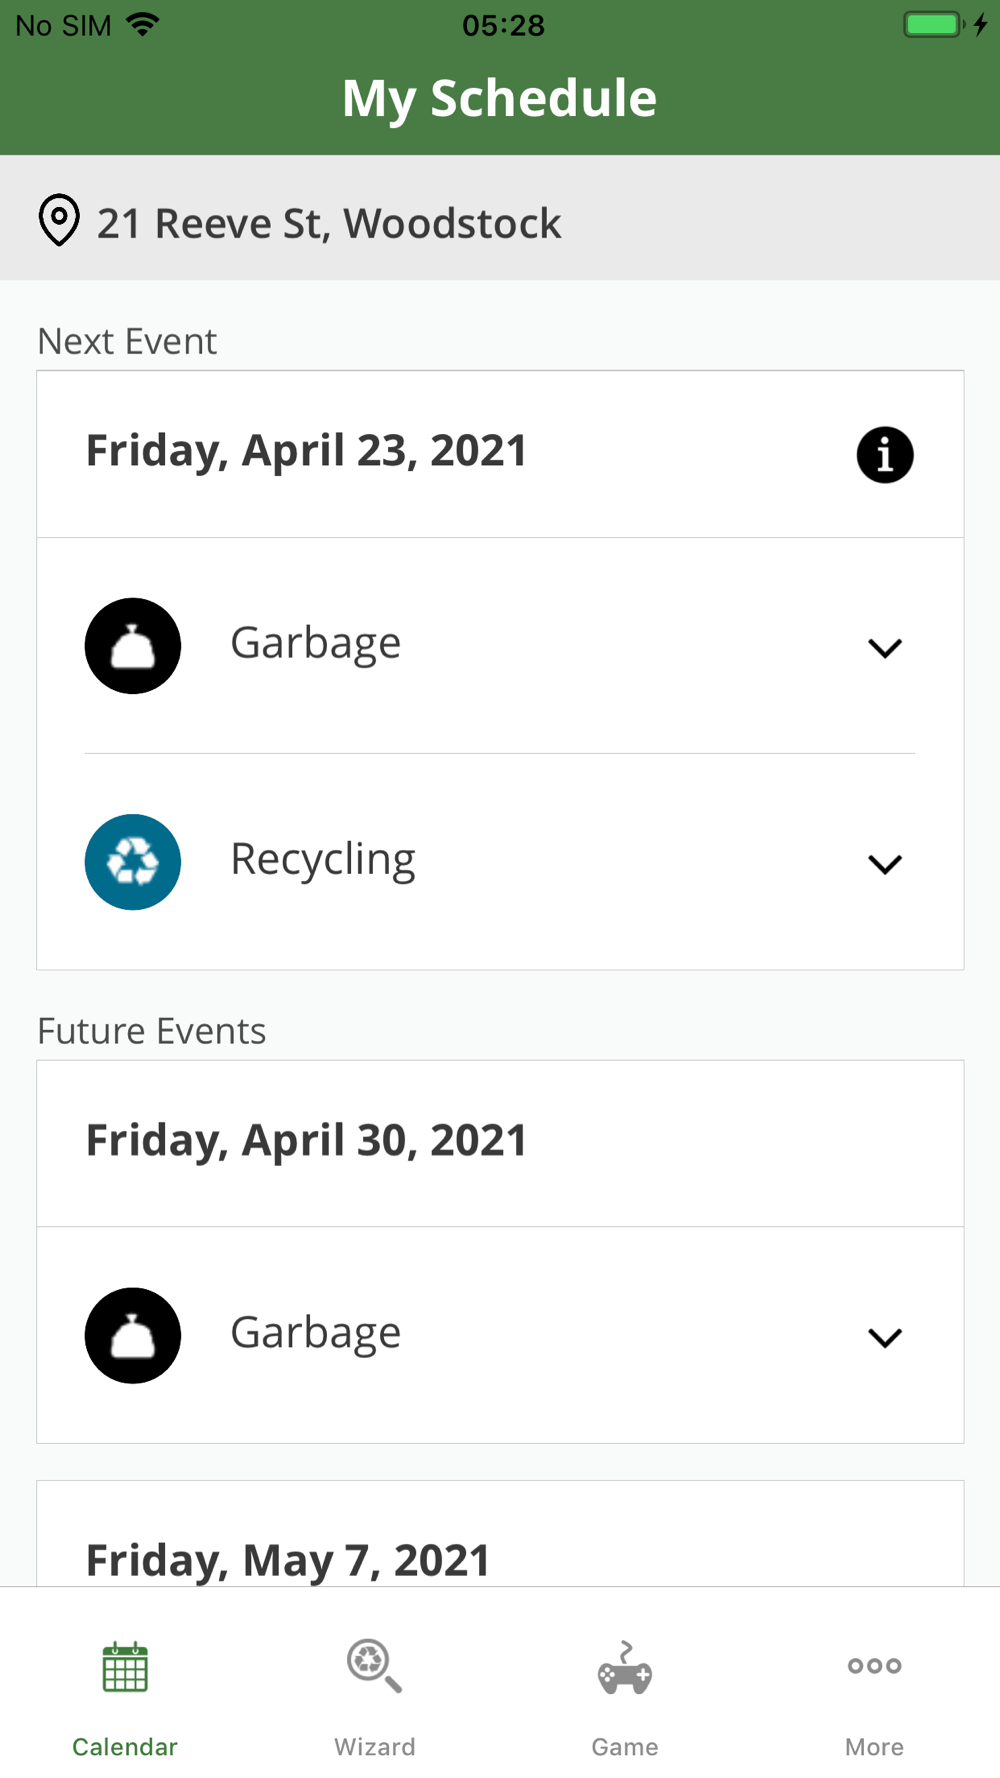Tap the April 23 Garbage bin icon
1000x1778 pixels.
coord(133,646)
